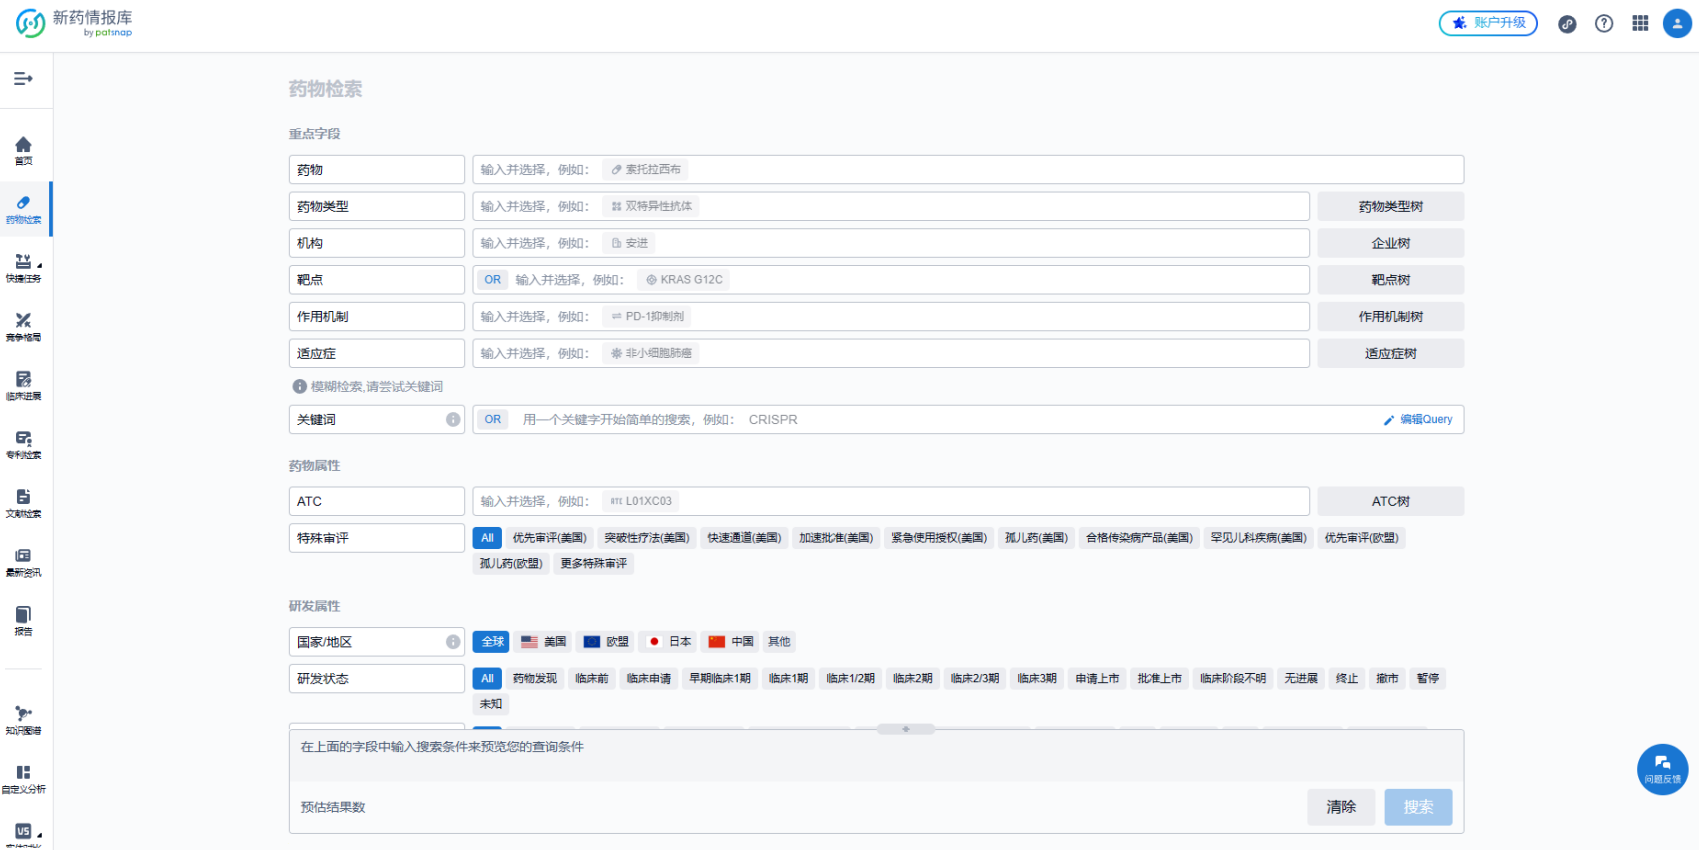Open the apps grid icon
Screen dimensions: 1699x850
1640,23
